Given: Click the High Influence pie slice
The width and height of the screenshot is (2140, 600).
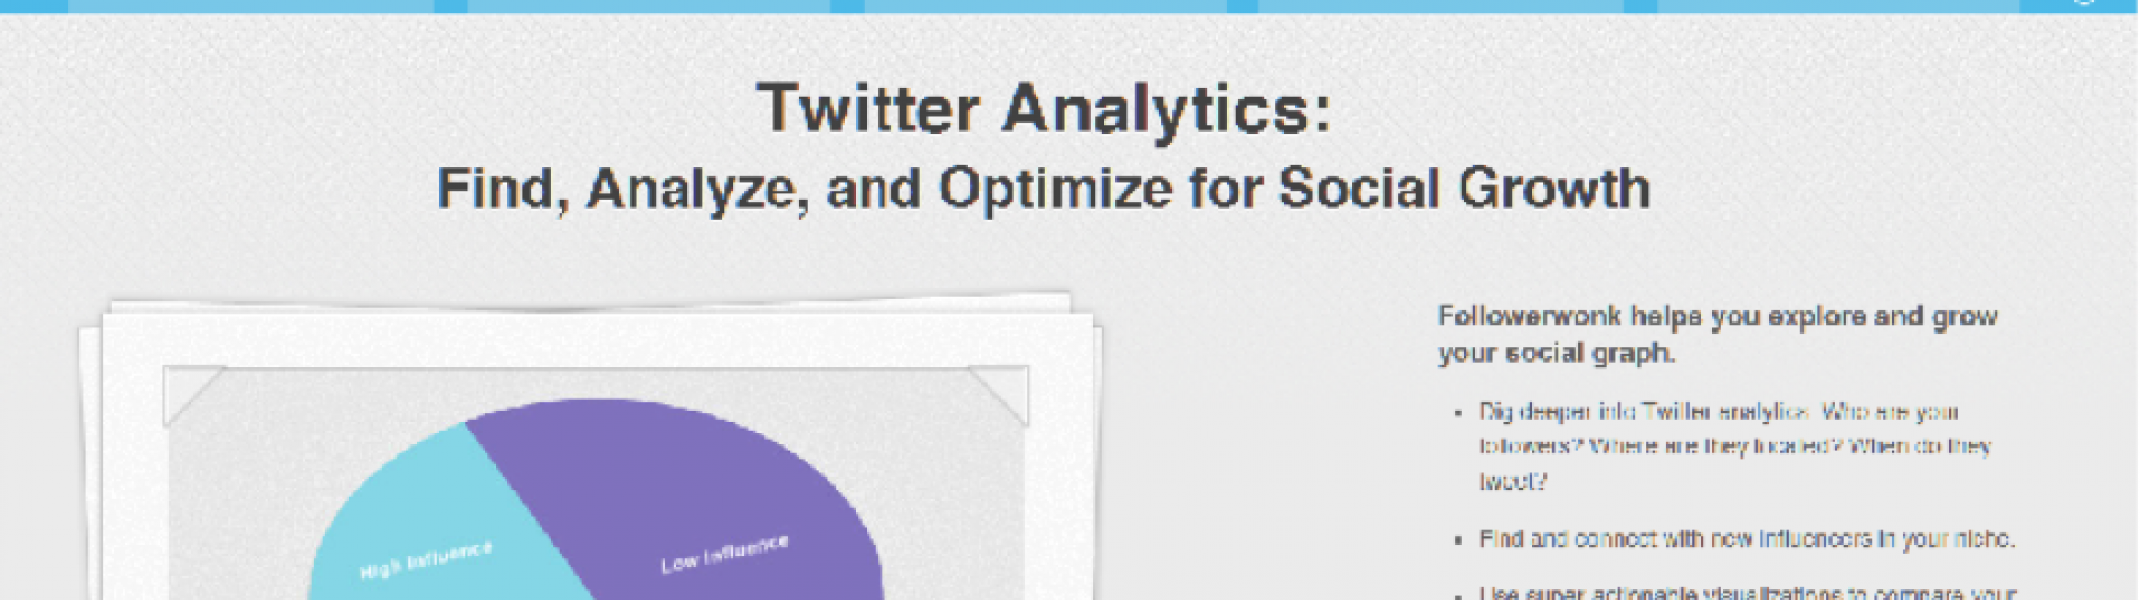Looking at the screenshot, I should 440,530.
